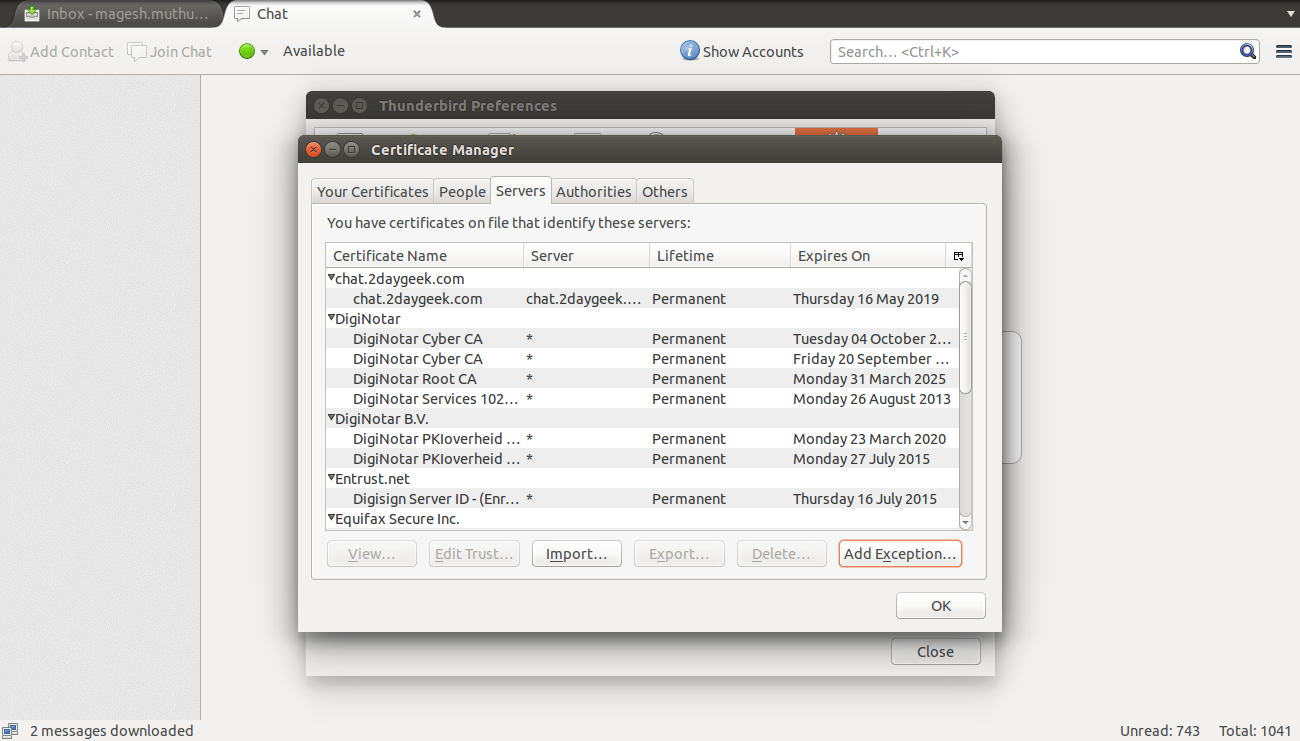The image size is (1300, 741).
Task: Click the certificate list scrollbar thumb
Action: click(965, 336)
